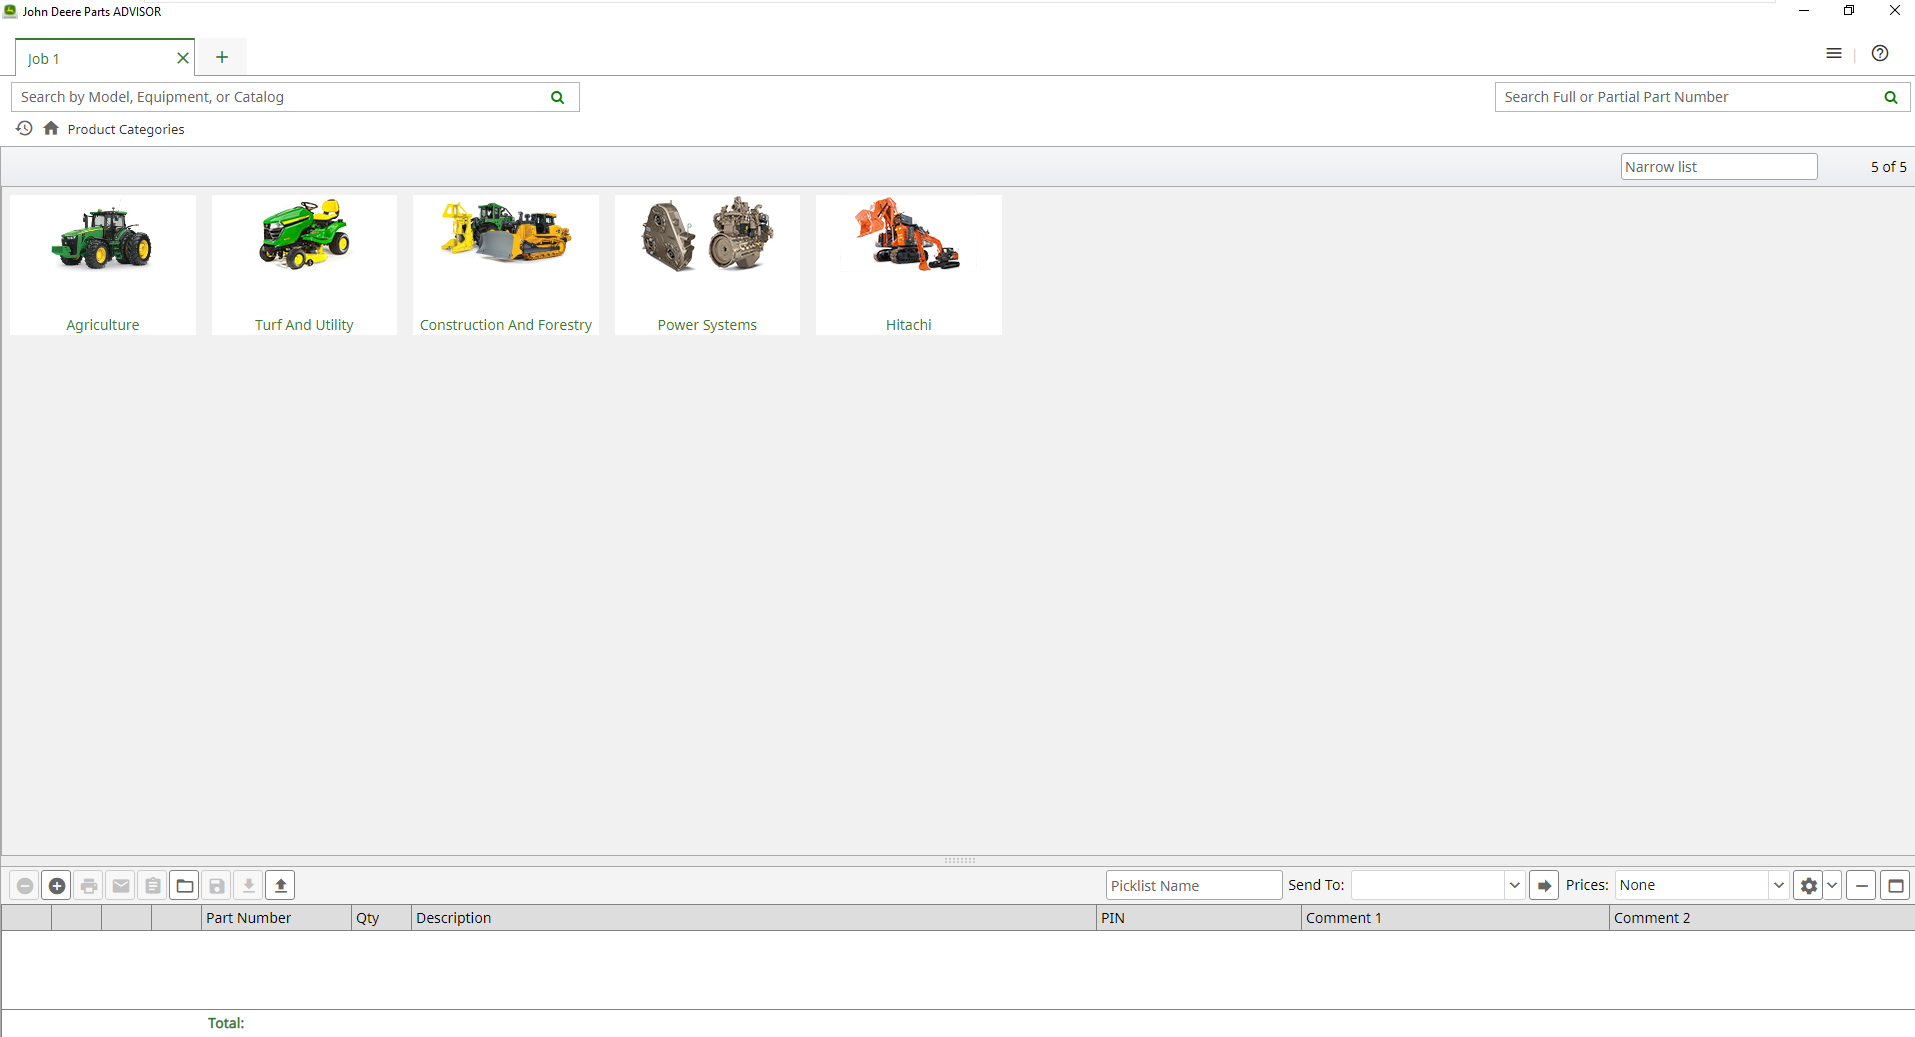Viewport: 1915px width, 1037px height.
Task: Click the Part Number column header
Action: click(x=276, y=918)
